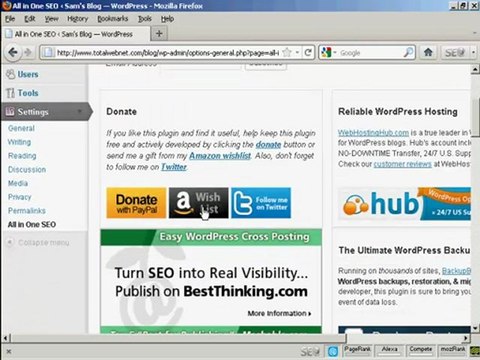Click the page icon in address bar
Viewport: 480px width, 360px height.
(48, 53)
